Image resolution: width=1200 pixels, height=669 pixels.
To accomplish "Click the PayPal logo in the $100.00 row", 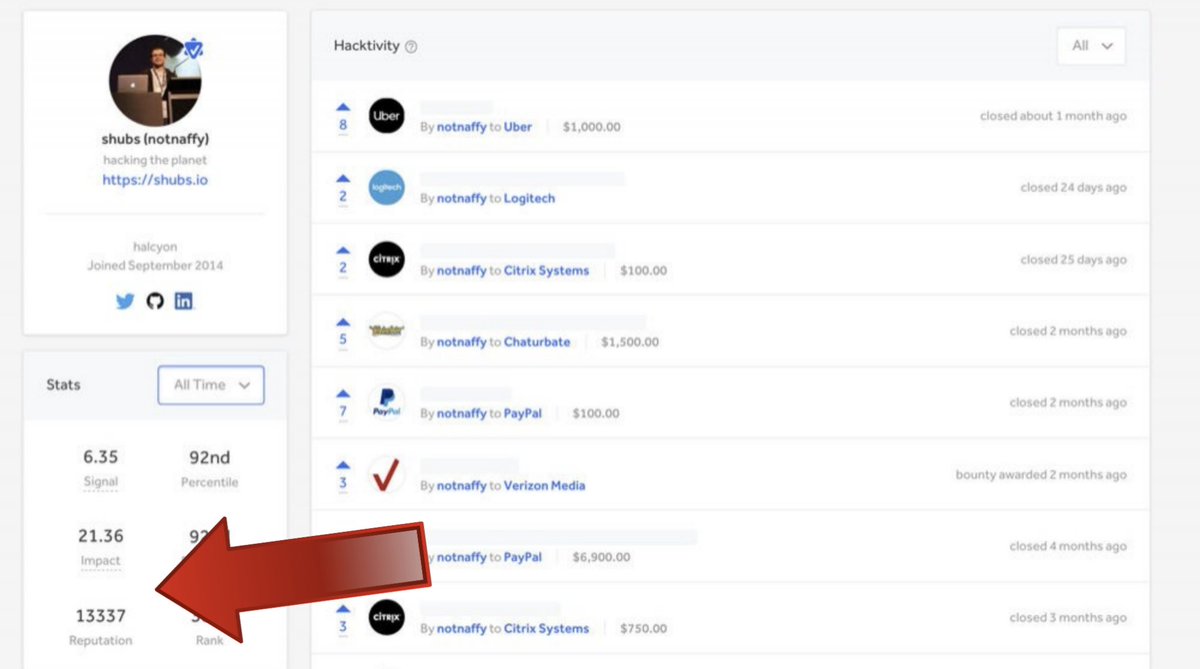I will [386, 403].
